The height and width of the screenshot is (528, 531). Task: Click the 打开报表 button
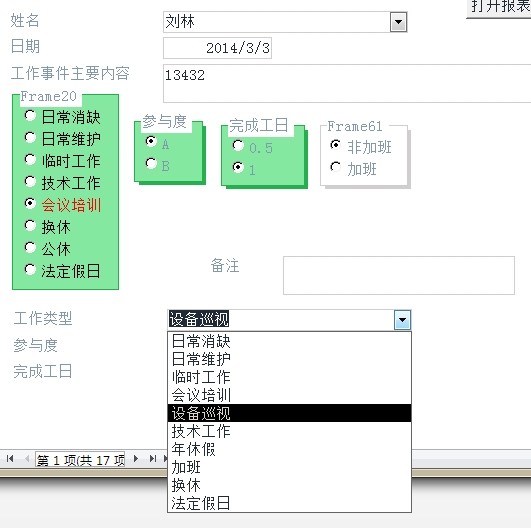[498, 8]
